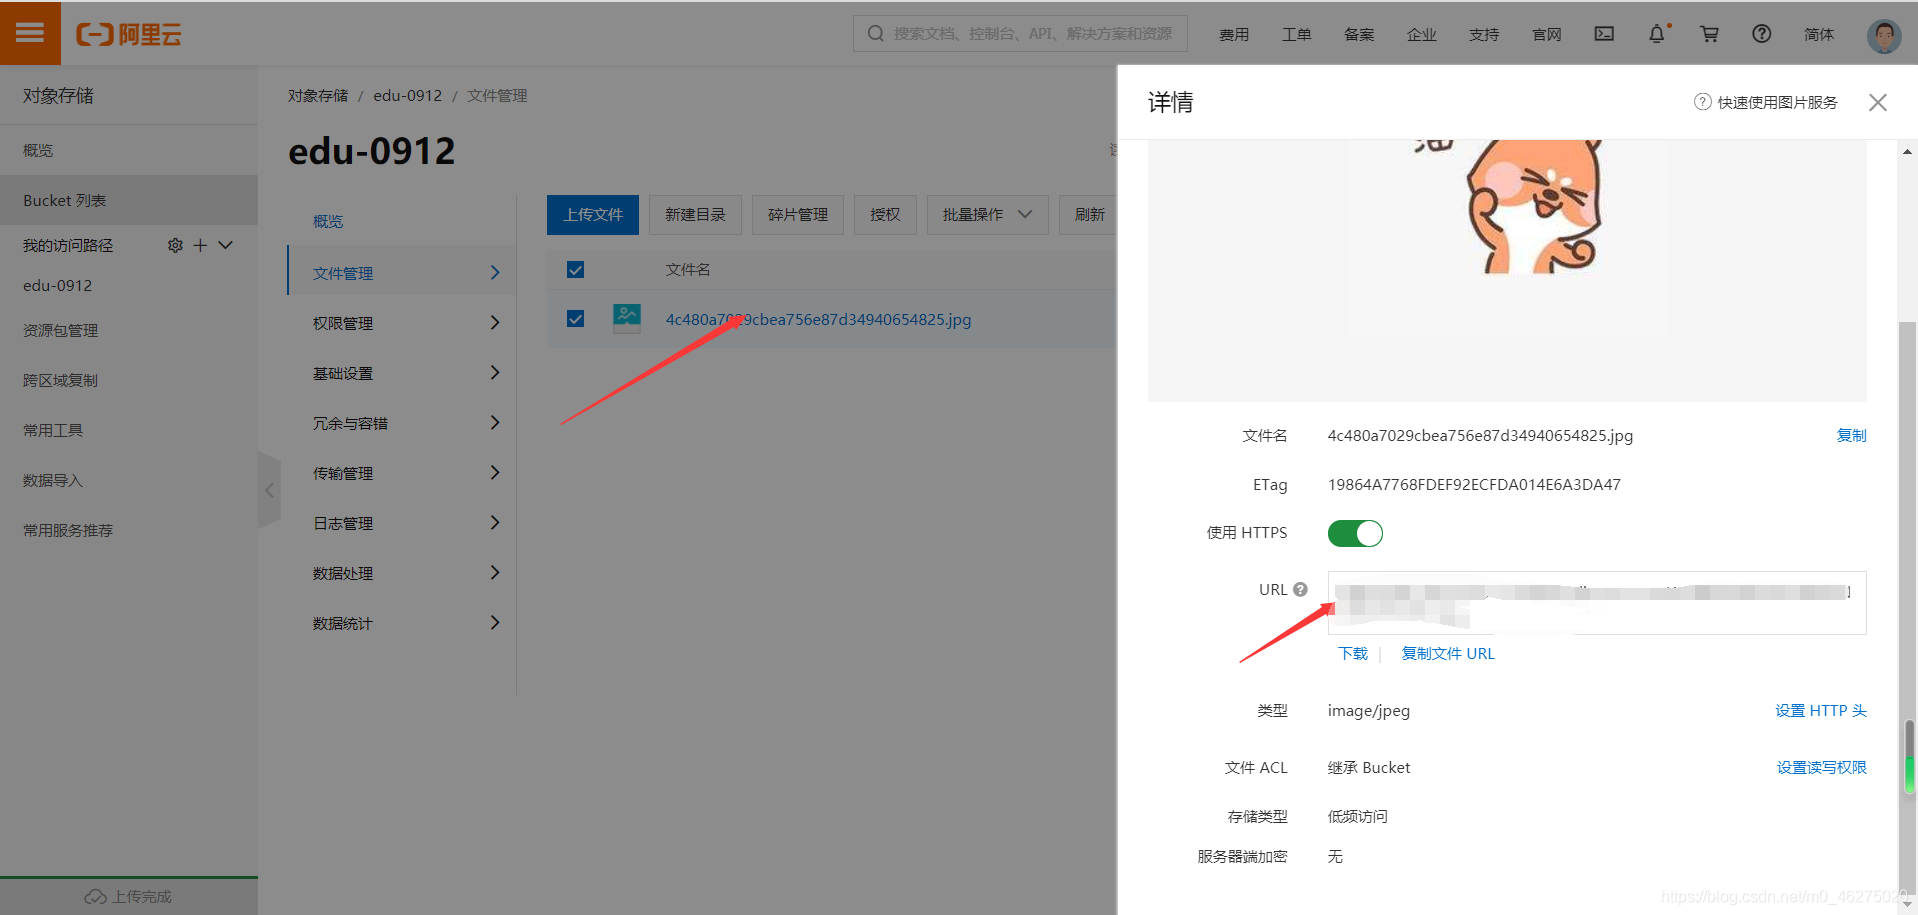
Task: Select Bucket 列表 in the sidebar
Action: coord(64,200)
